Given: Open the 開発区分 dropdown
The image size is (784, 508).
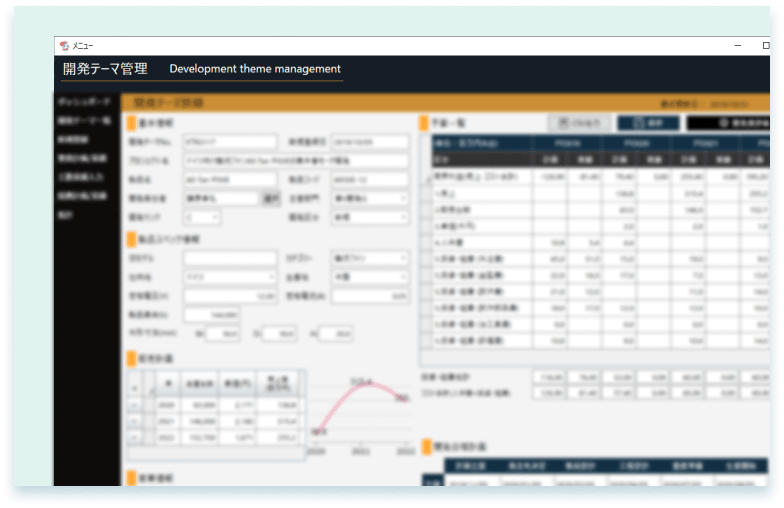Looking at the screenshot, I should click(371, 216).
